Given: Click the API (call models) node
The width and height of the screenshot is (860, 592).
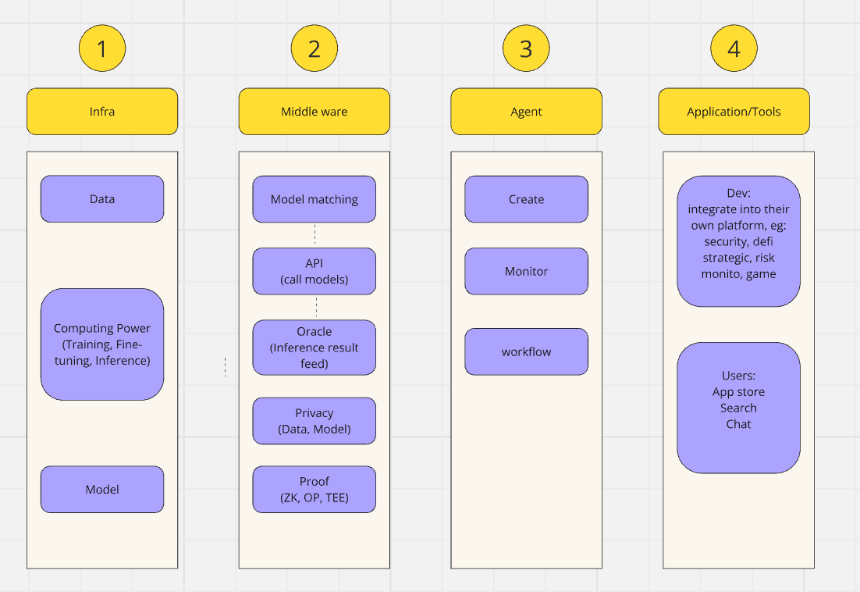Looking at the screenshot, I should pyautogui.click(x=314, y=271).
